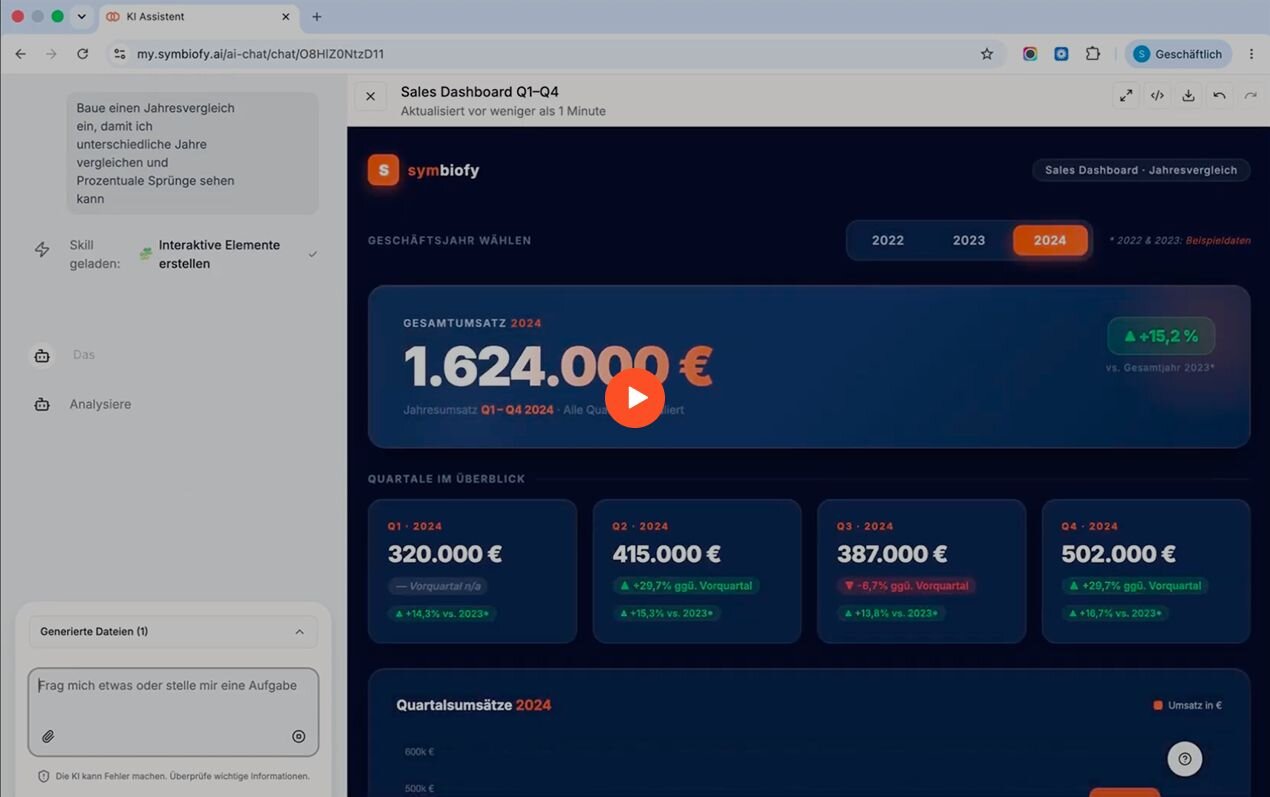Viewport: 1270px width, 797px height.
Task: Click the Gesamtumsatz 1.624.000 € figure
Action: tap(558, 367)
